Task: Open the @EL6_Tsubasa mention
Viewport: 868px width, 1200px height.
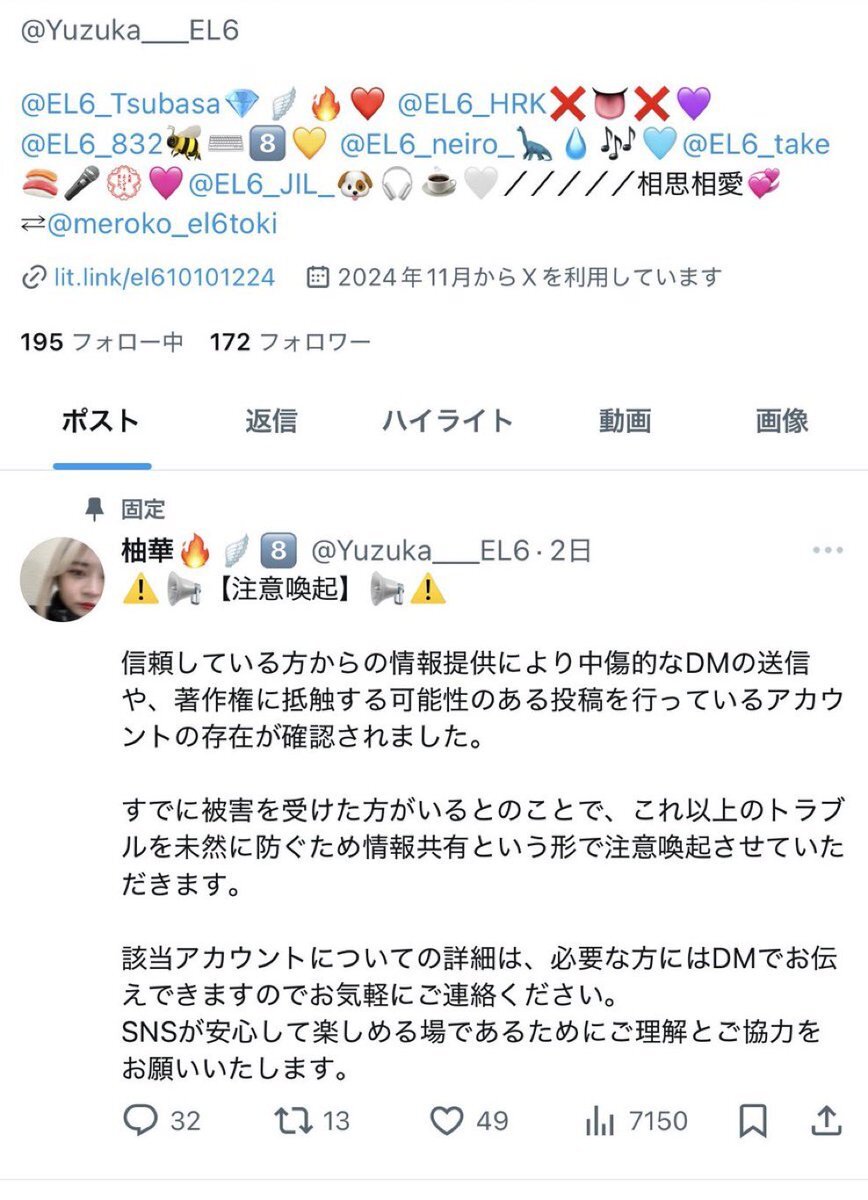Action: coord(120,103)
